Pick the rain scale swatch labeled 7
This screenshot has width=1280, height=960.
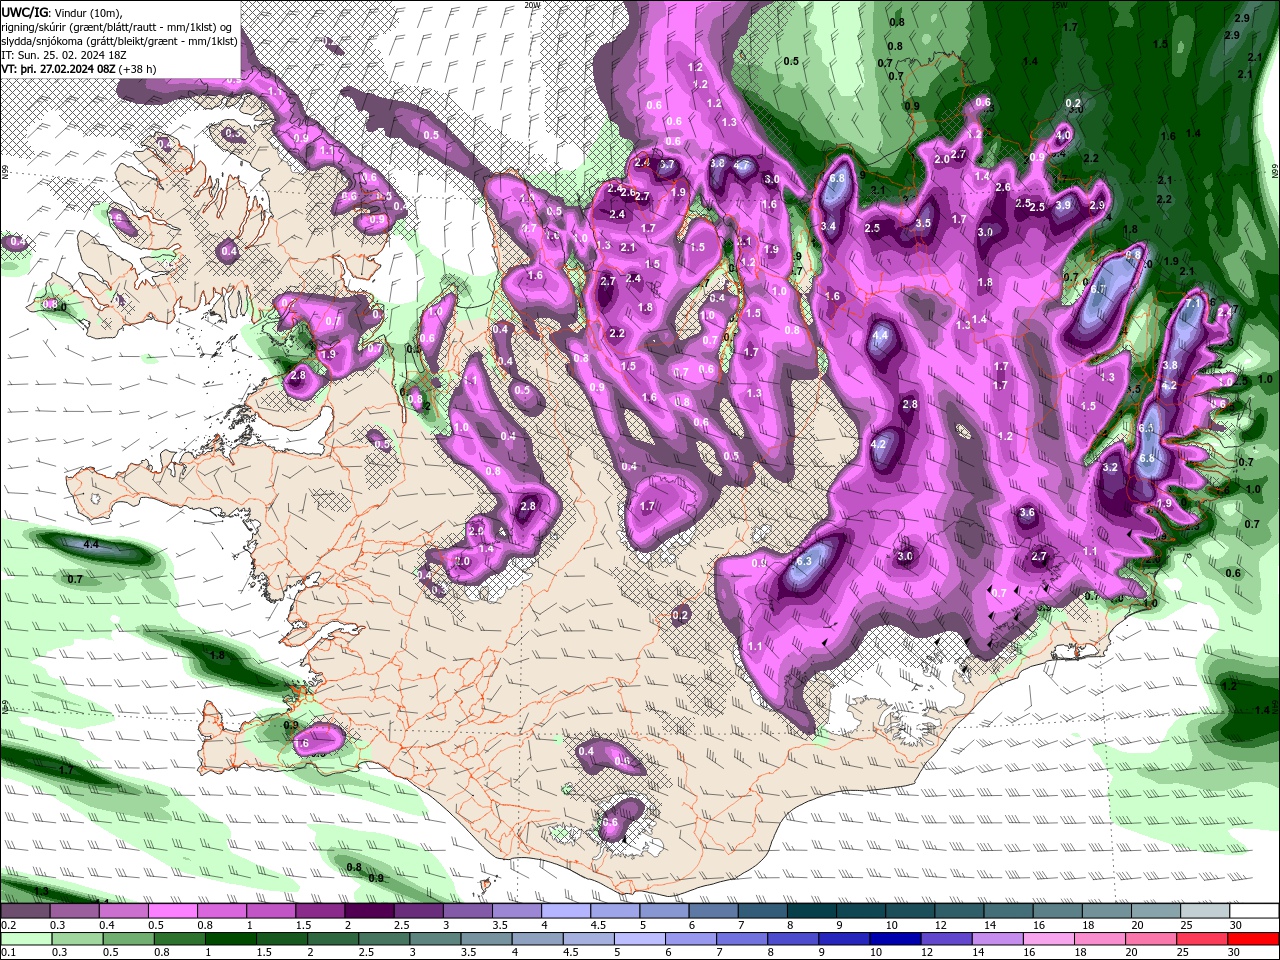tap(743, 938)
